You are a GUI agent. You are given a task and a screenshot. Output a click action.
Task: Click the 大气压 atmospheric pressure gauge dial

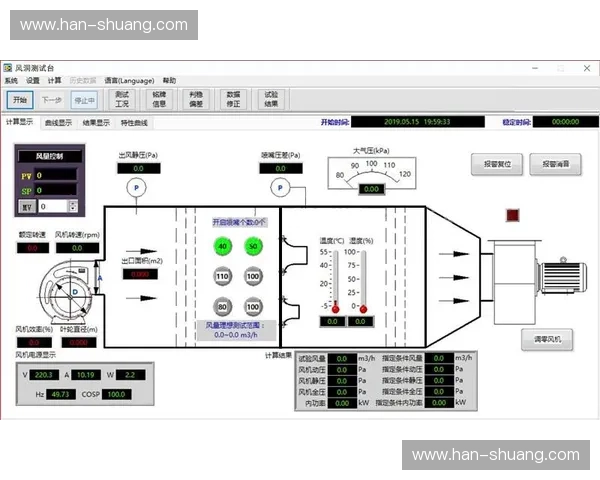tap(372, 174)
